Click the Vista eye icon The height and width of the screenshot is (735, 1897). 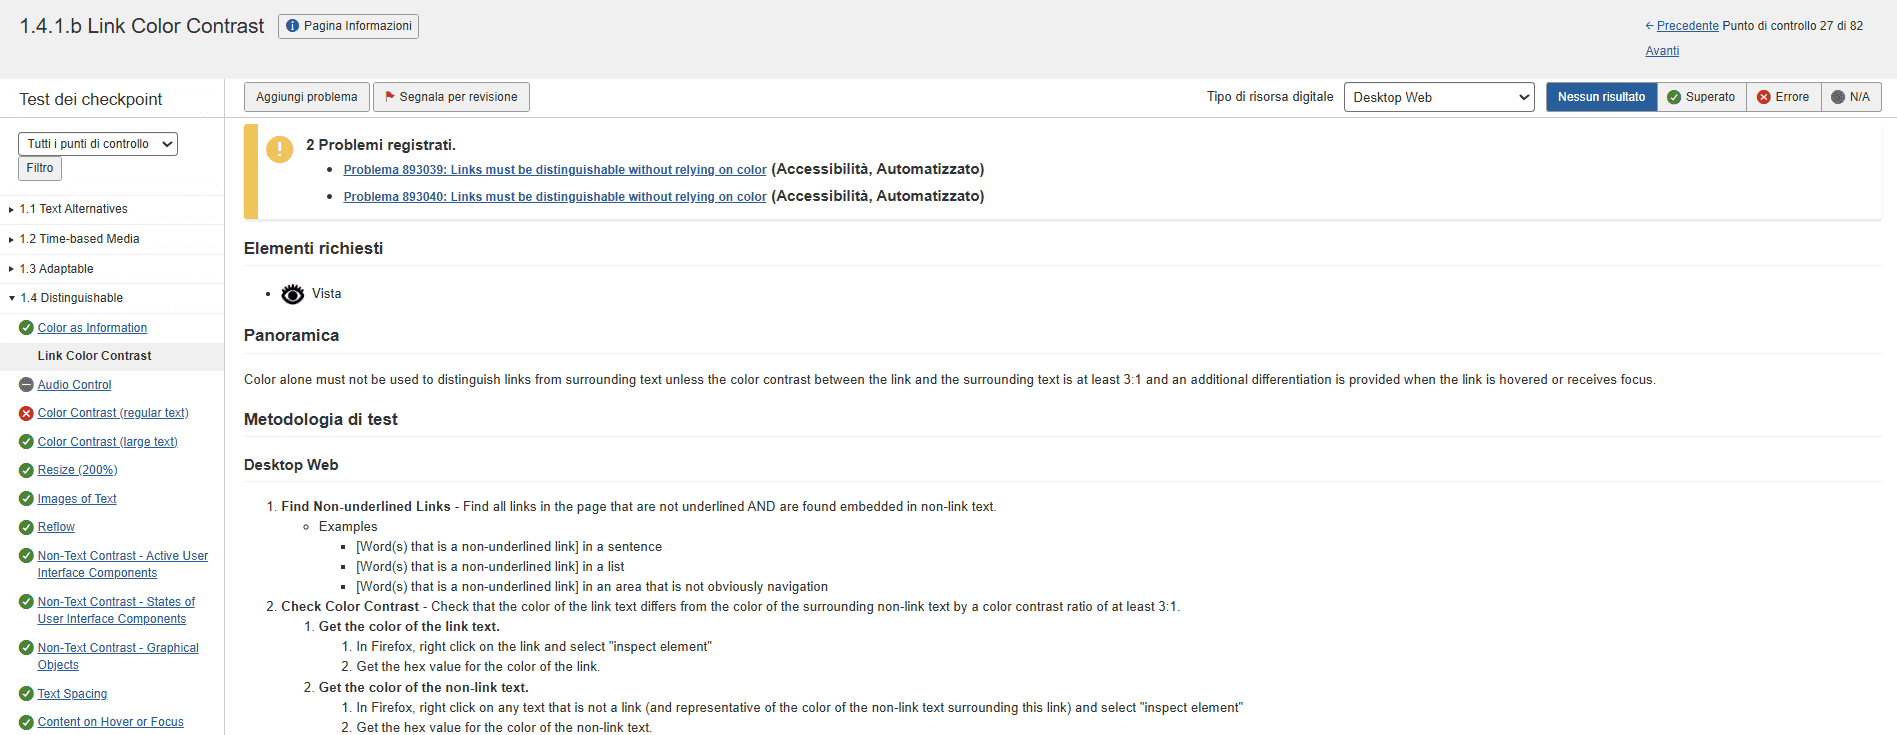pos(293,294)
